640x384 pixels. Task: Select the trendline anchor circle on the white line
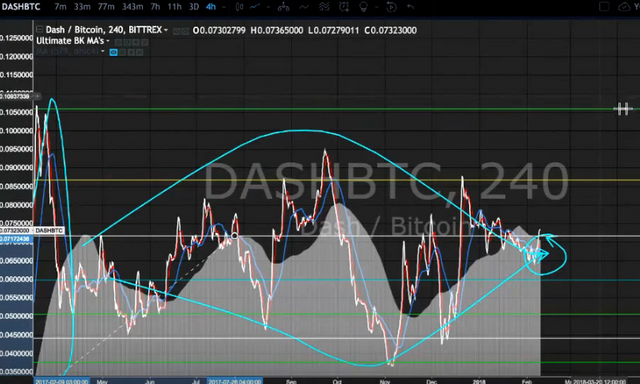(x=234, y=236)
